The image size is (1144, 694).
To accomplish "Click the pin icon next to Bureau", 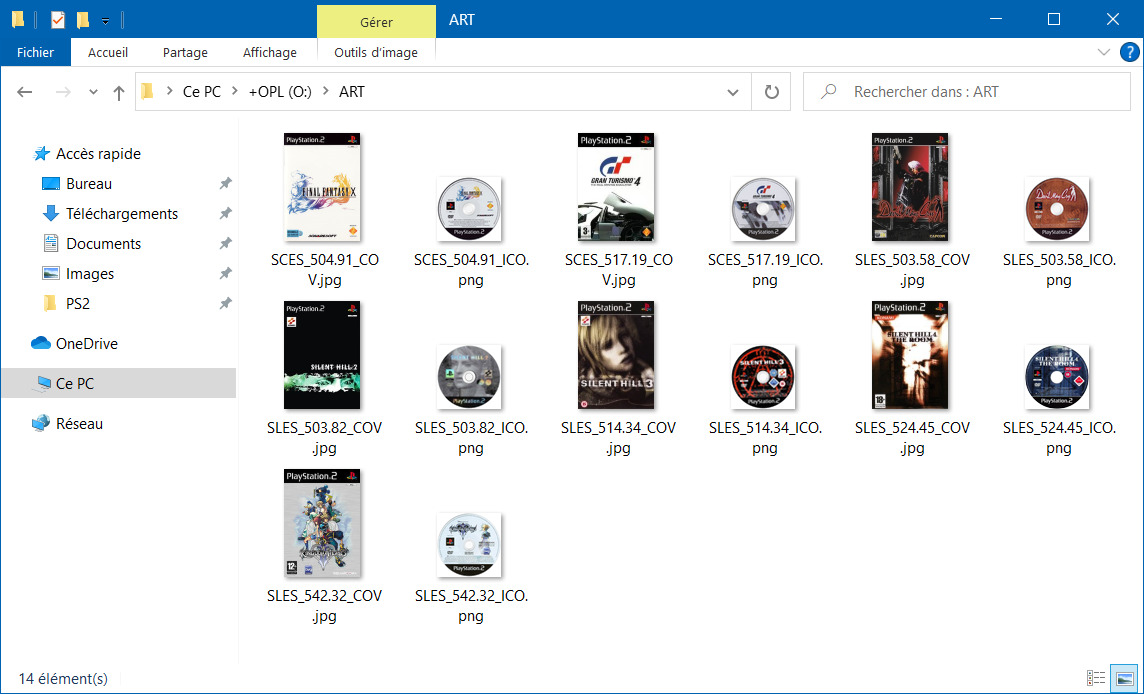I will click(x=225, y=184).
